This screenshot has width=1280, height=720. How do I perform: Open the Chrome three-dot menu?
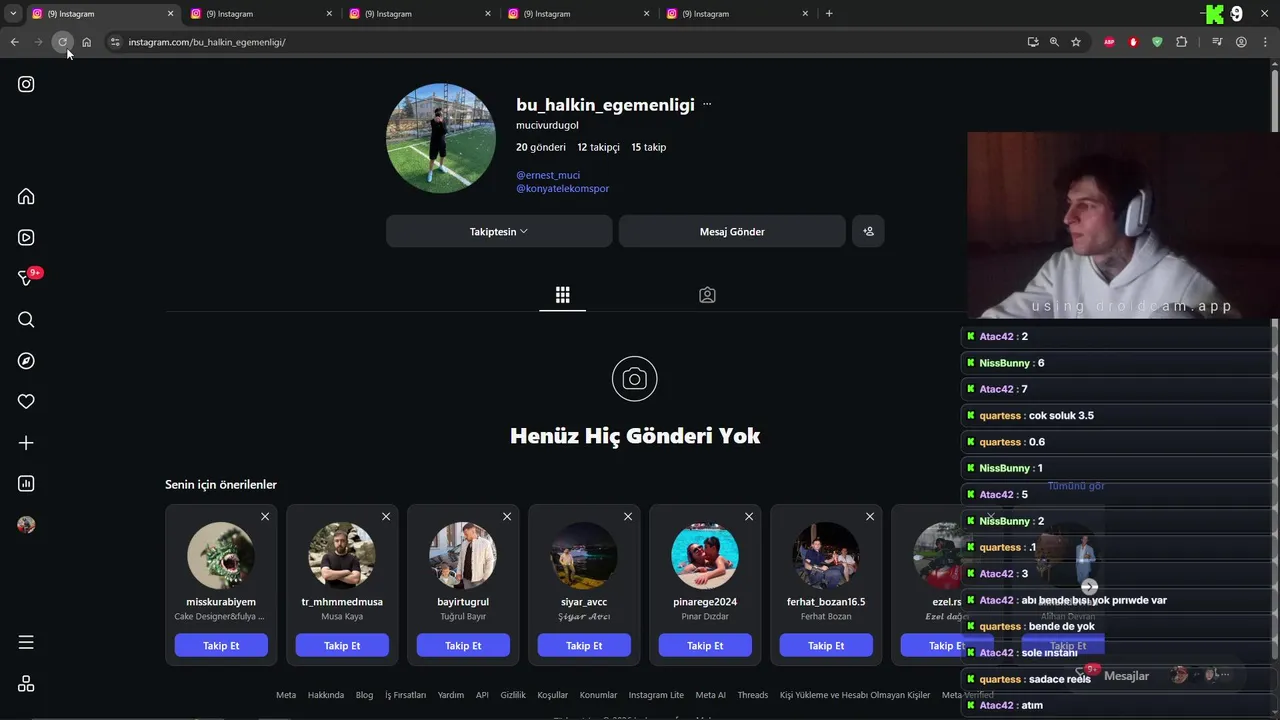coord(1265,42)
